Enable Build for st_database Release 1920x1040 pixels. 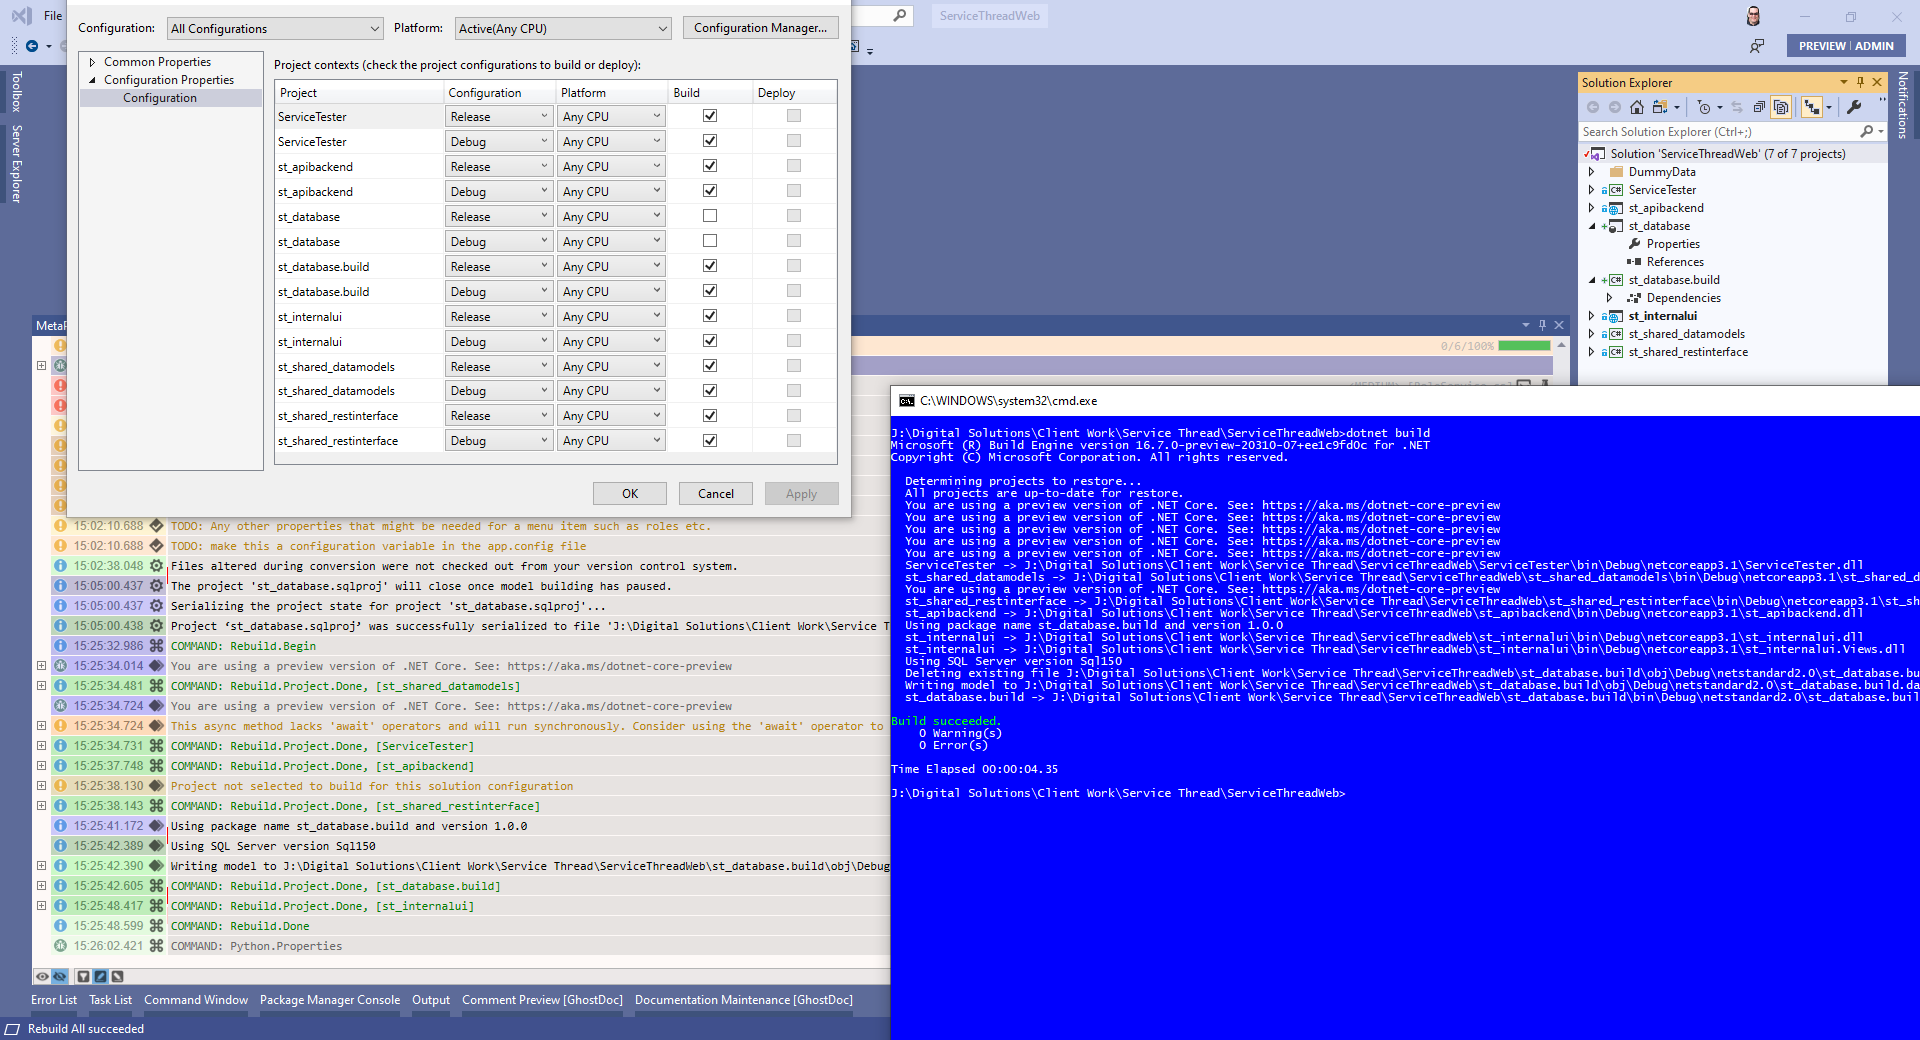710,215
